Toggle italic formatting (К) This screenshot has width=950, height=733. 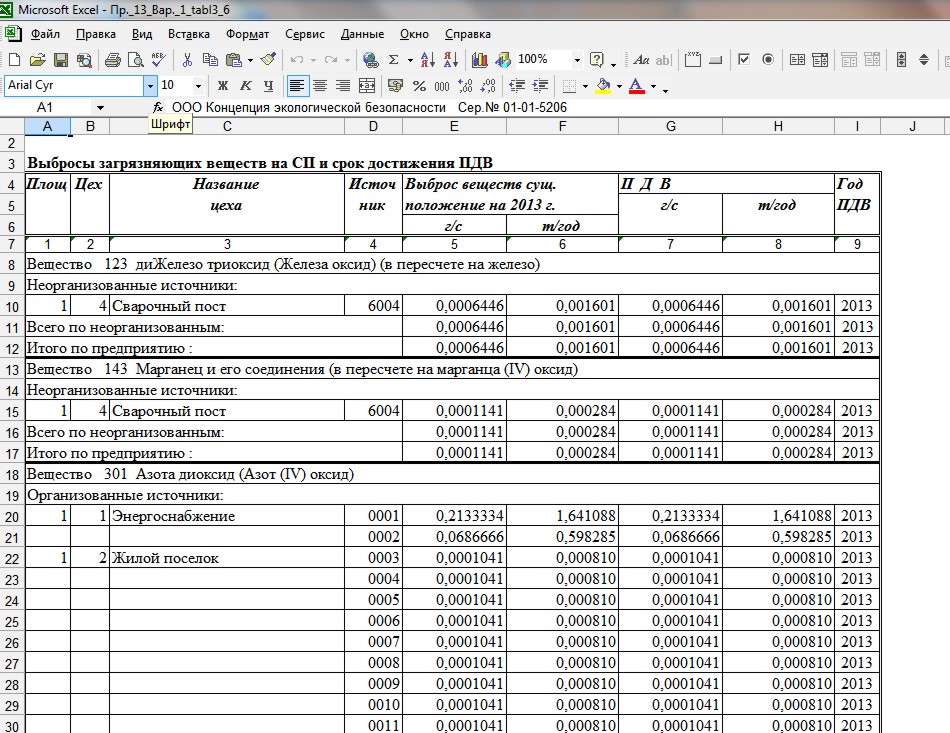pos(246,86)
